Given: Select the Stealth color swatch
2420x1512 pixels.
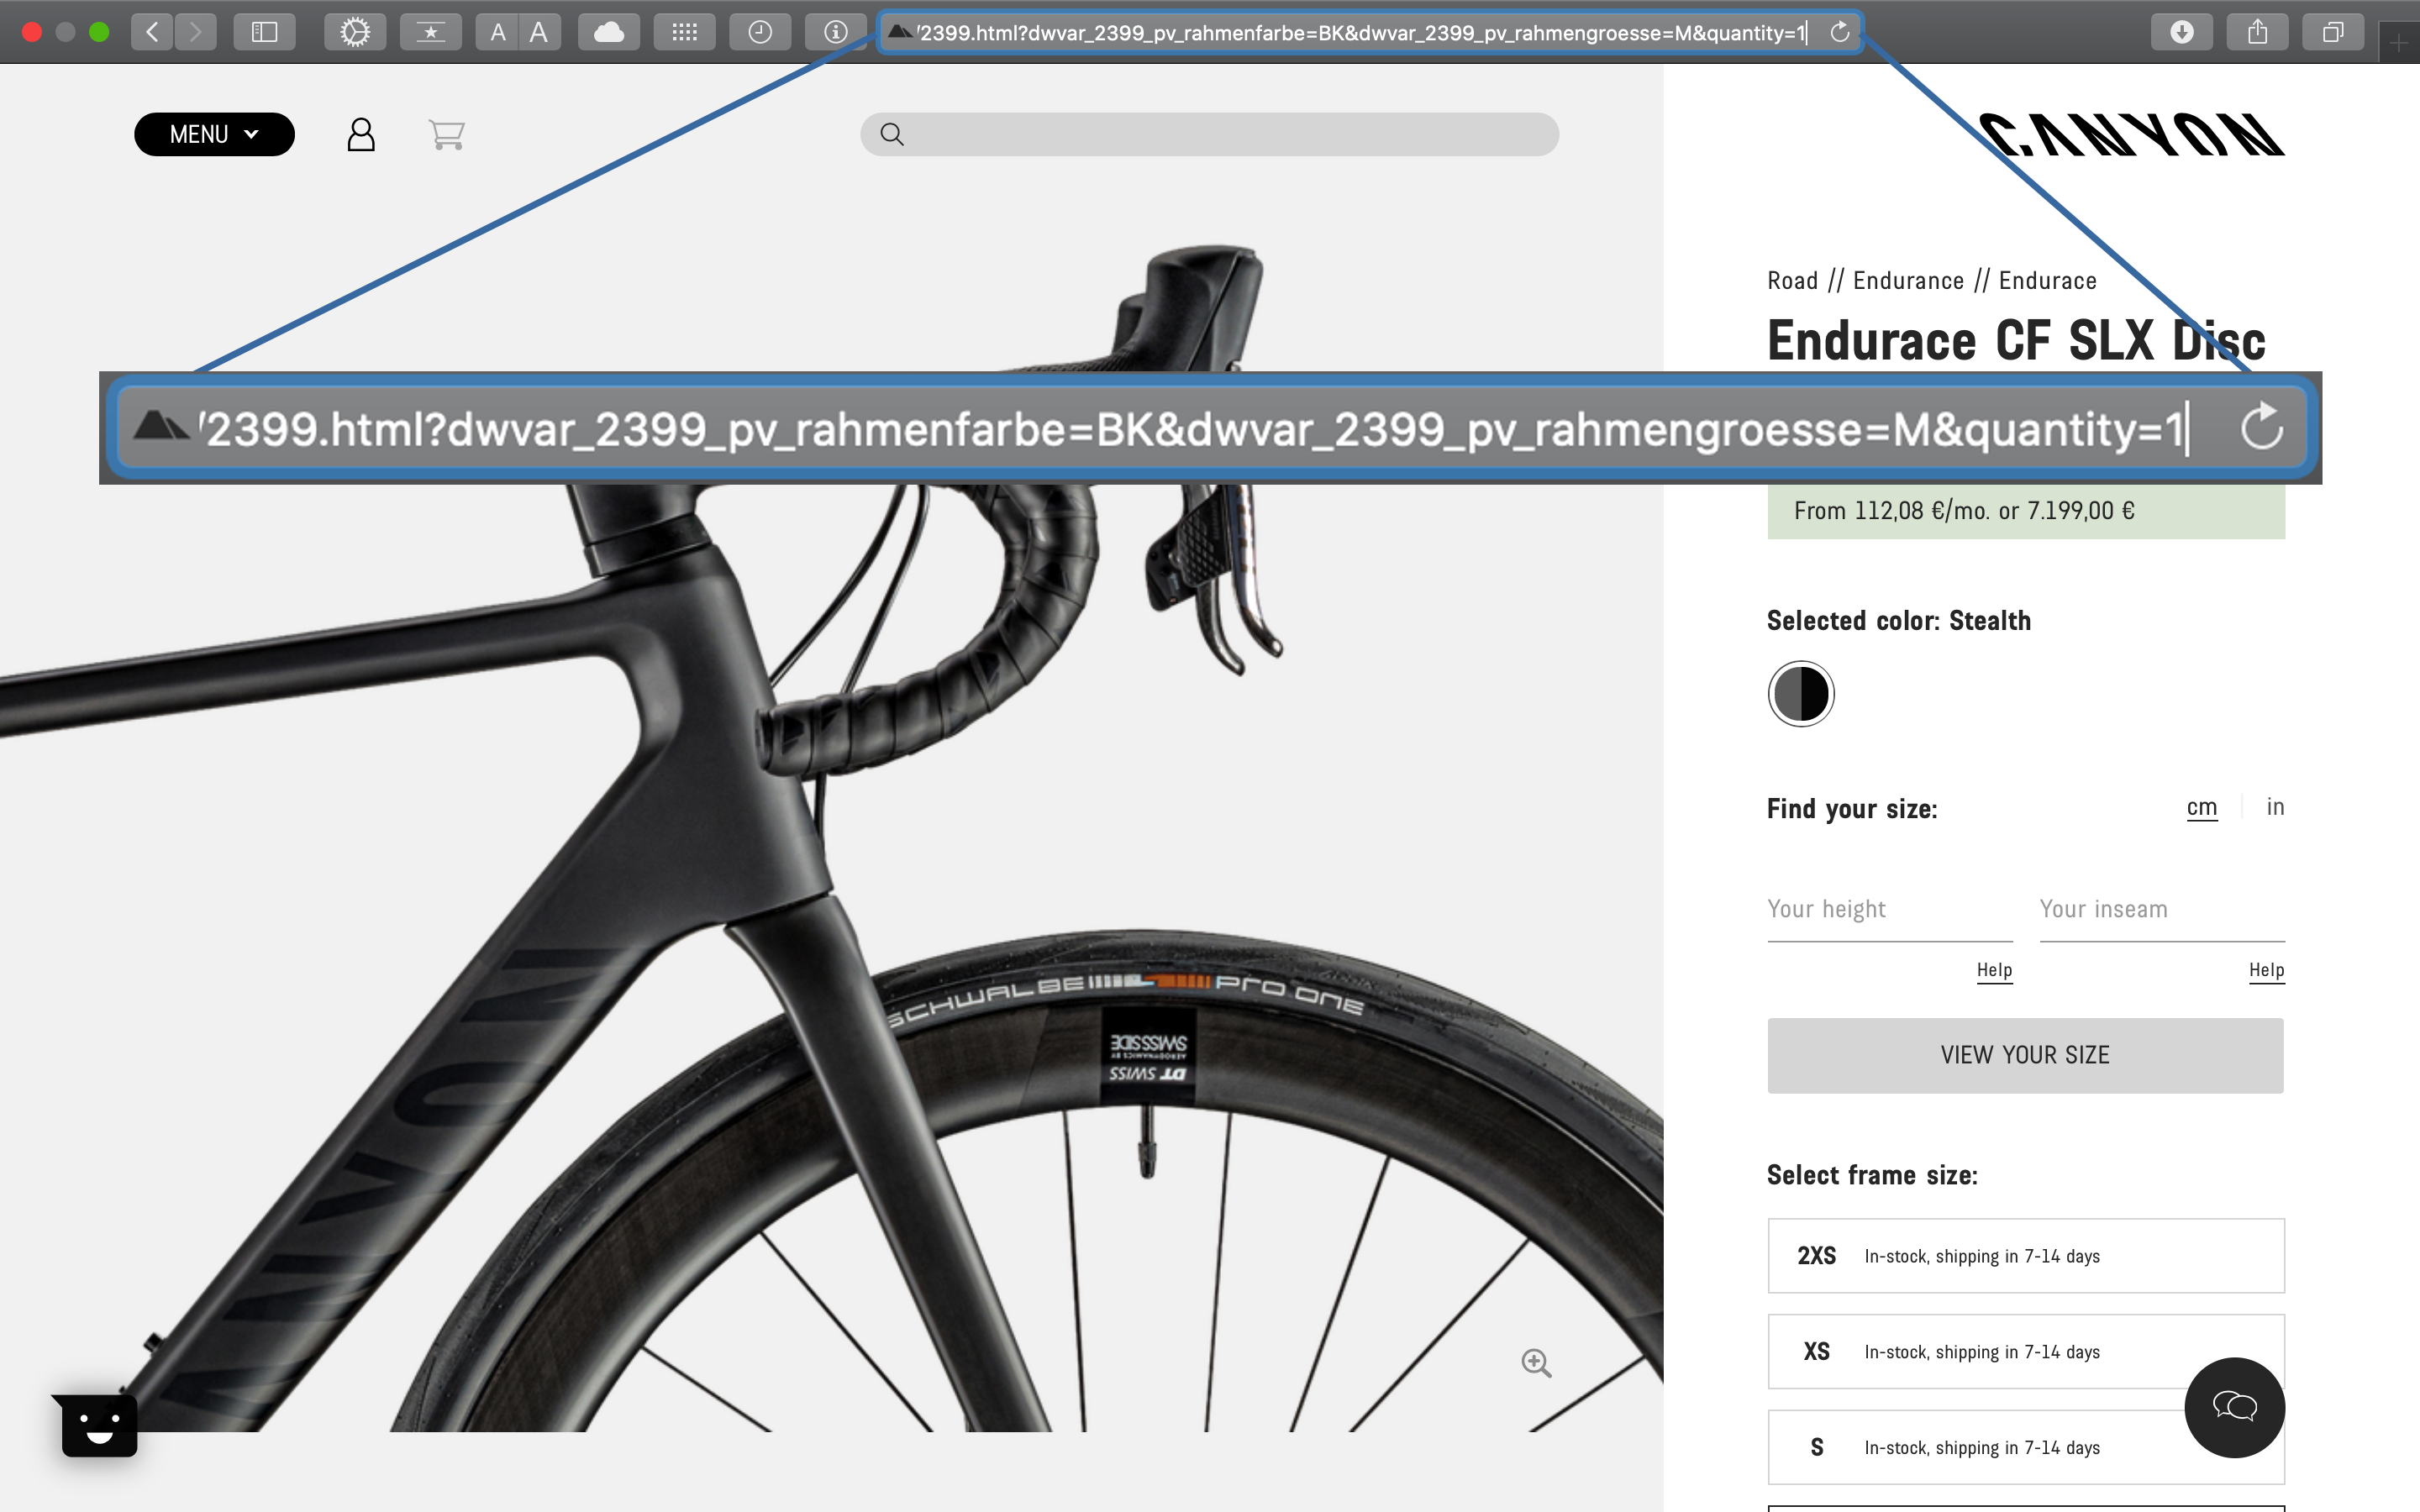Looking at the screenshot, I should point(1801,694).
